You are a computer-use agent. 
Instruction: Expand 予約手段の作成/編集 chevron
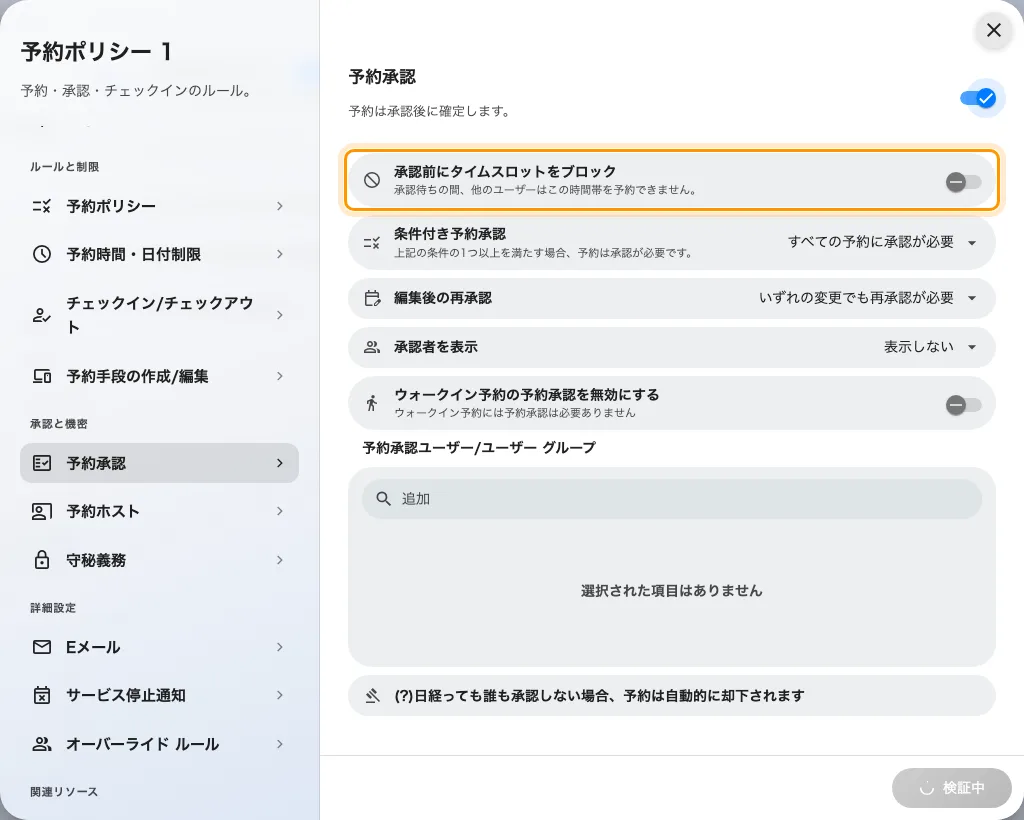click(x=280, y=376)
